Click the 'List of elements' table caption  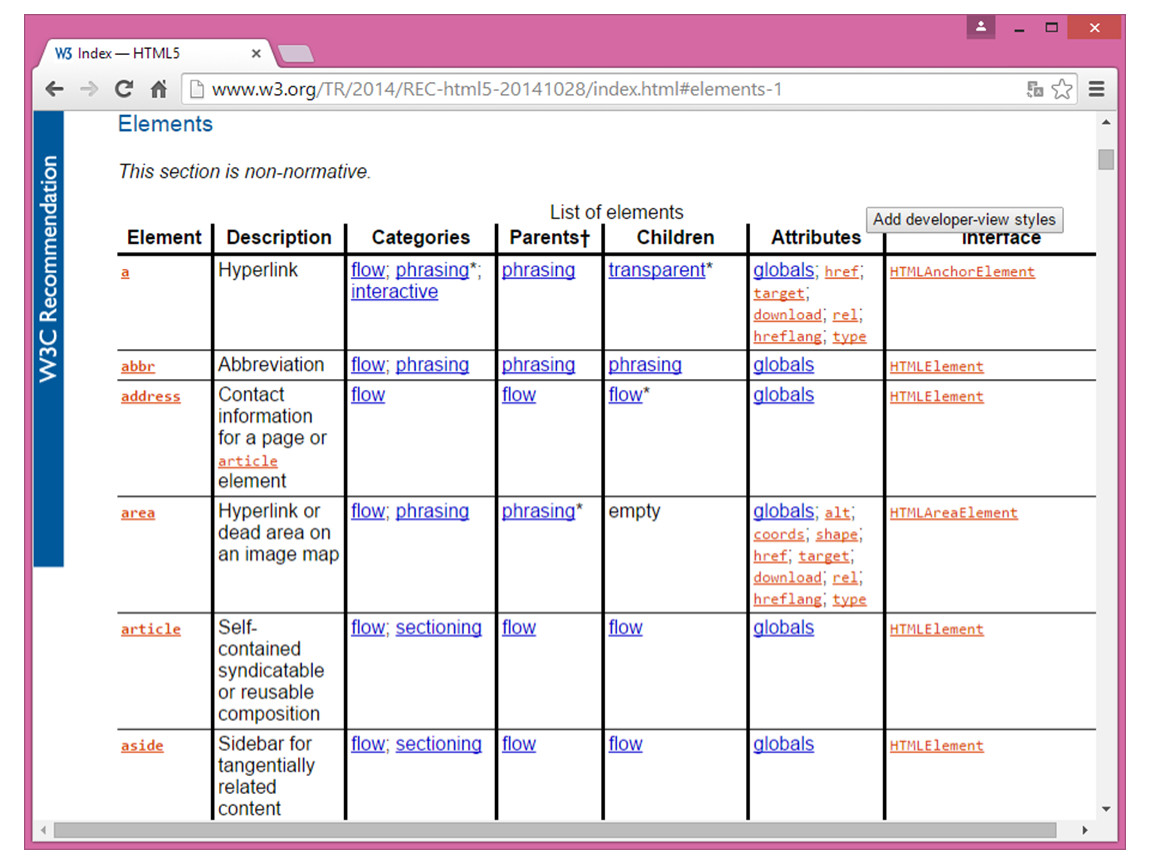click(616, 212)
